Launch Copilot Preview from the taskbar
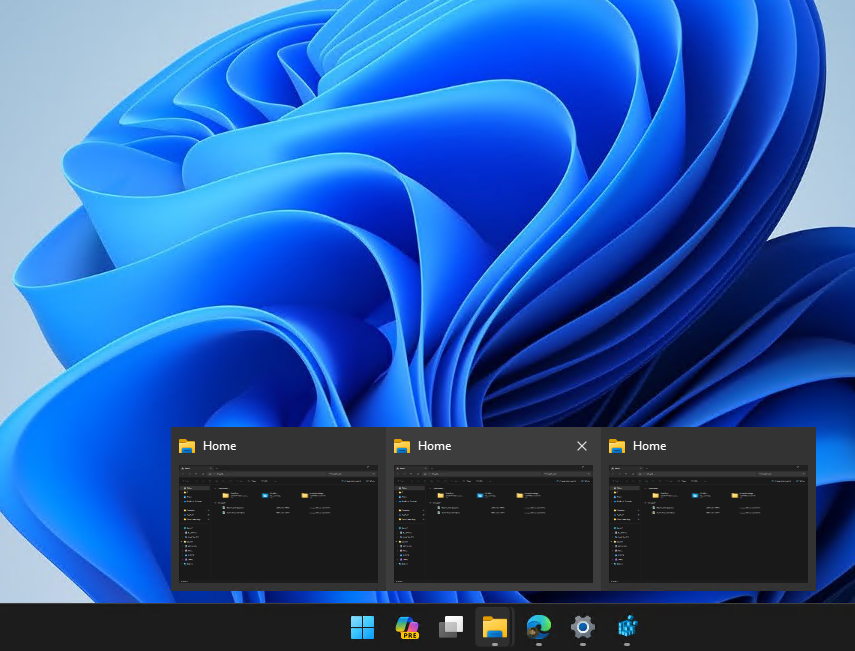The image size is (855, 651). click(x=406, y=628)
